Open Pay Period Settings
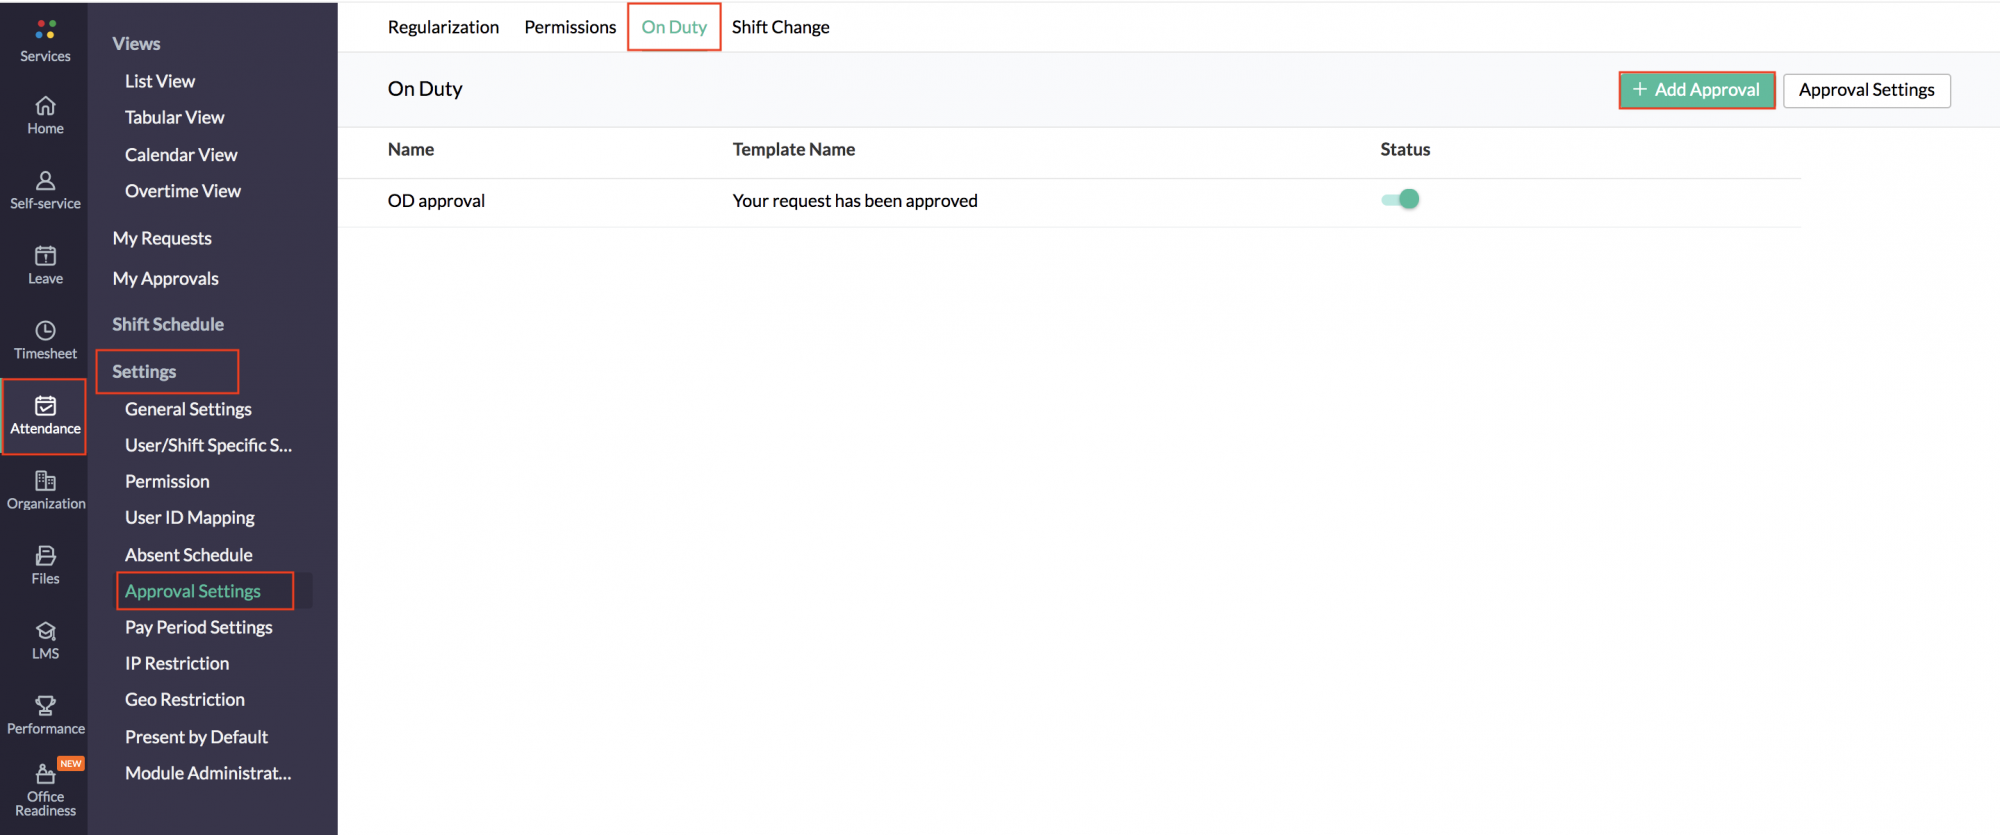This screenshot has height=835, width=2000. click(x=198, y=627)
